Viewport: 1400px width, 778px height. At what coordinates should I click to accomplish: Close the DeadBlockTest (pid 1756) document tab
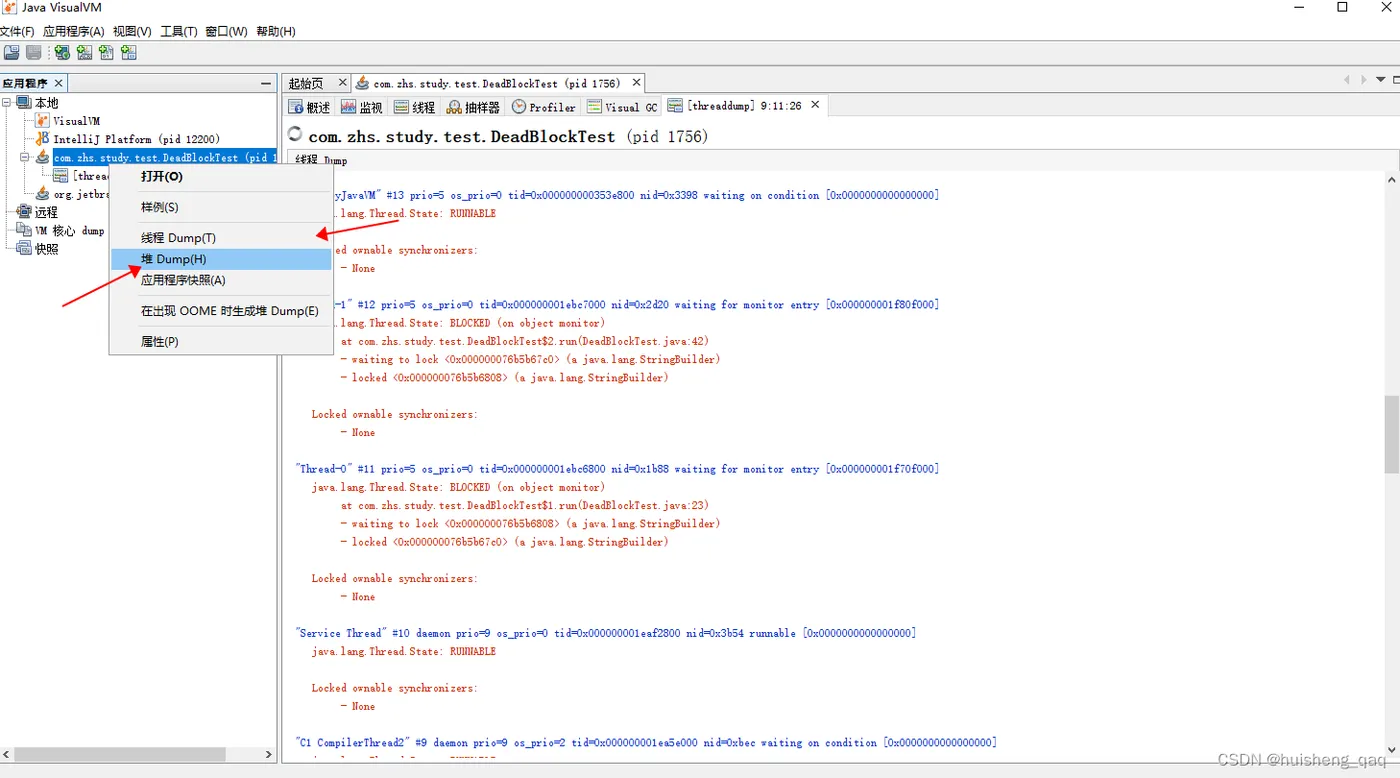[636, 83]
